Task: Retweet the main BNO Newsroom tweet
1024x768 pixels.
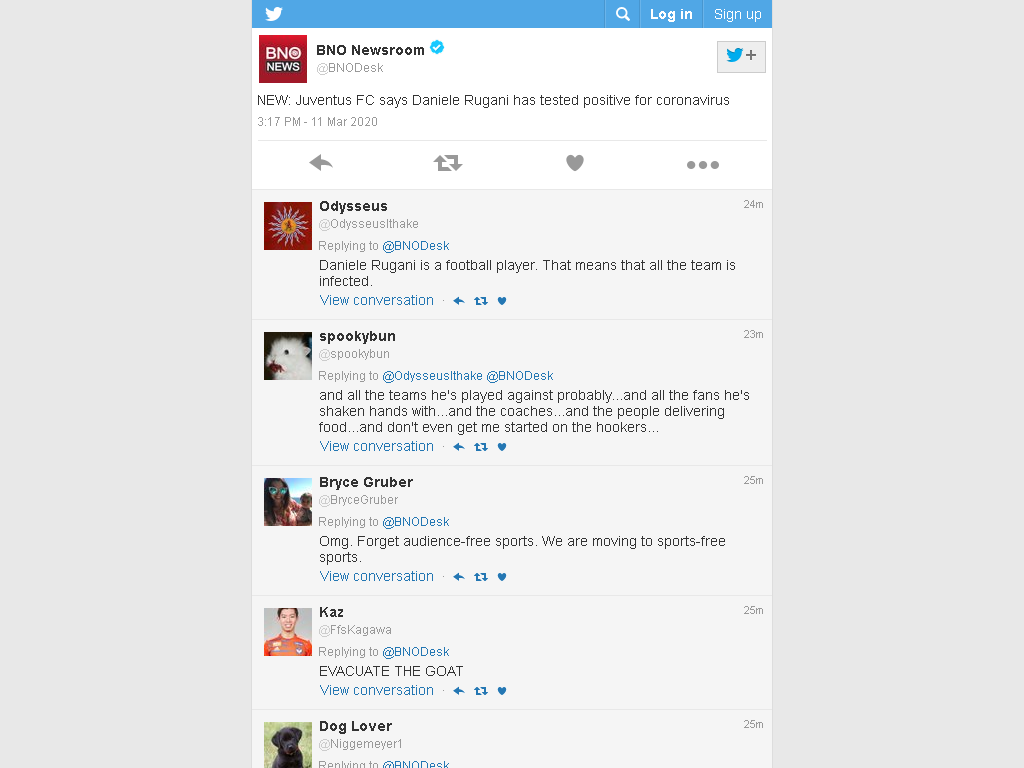Action: [448, 163]
